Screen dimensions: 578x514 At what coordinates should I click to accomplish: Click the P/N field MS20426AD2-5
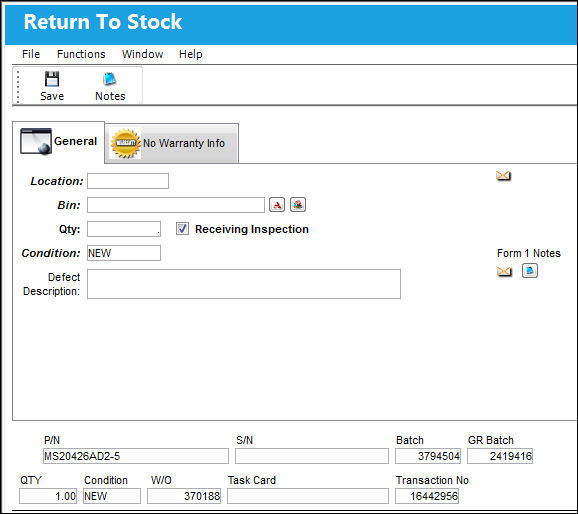pyautogui.click(x=136, y=456)
